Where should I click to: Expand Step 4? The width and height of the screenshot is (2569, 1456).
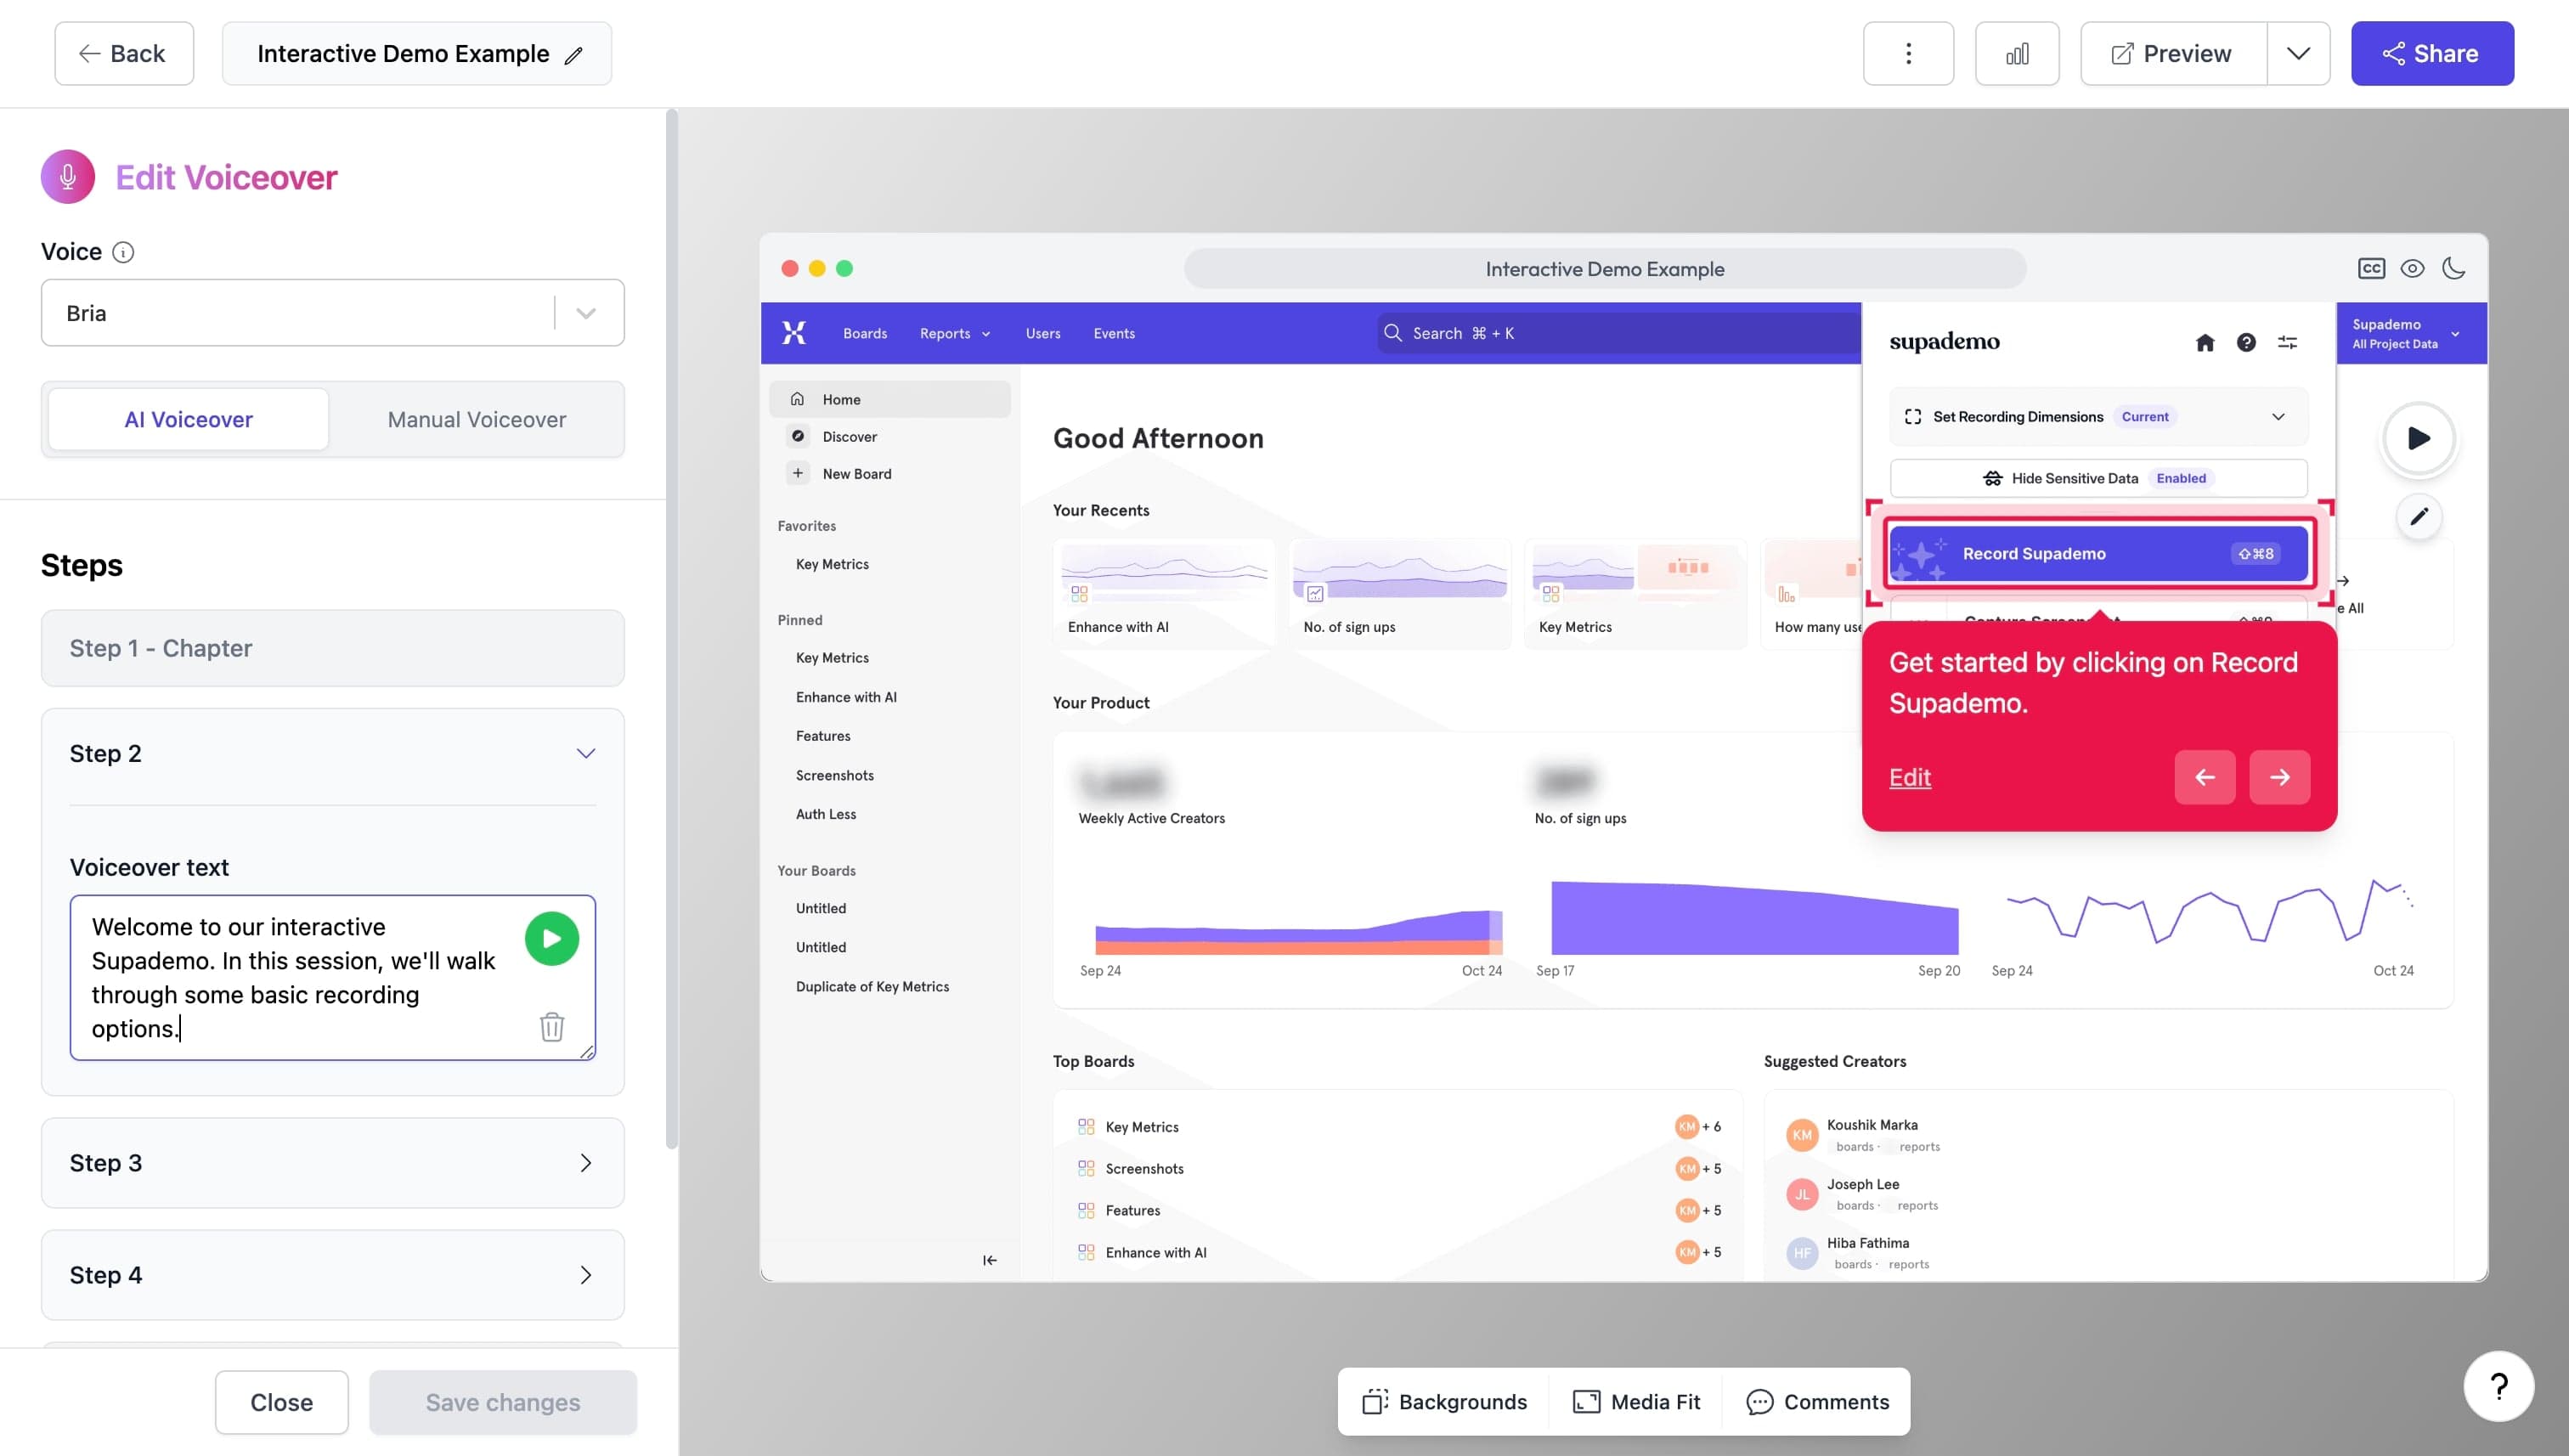pyautogui.click(x=332, y=1275)
